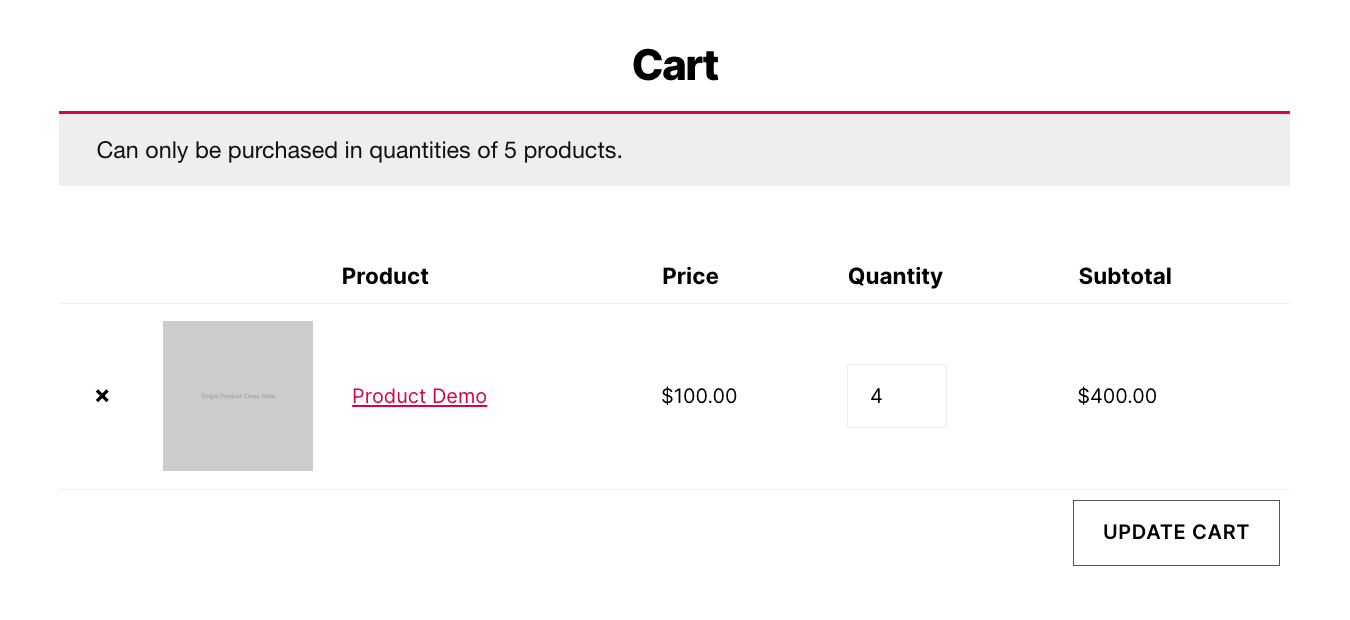Click the blank header cell above the remove icon

pyautogui.click(x=102, y=276)
